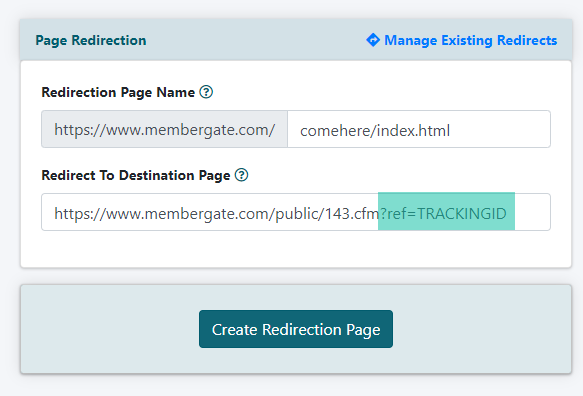Click the Page Redirection panel heading
This screenshot has width=583, height=396.
pyautogui.click(x=91, y=40)
